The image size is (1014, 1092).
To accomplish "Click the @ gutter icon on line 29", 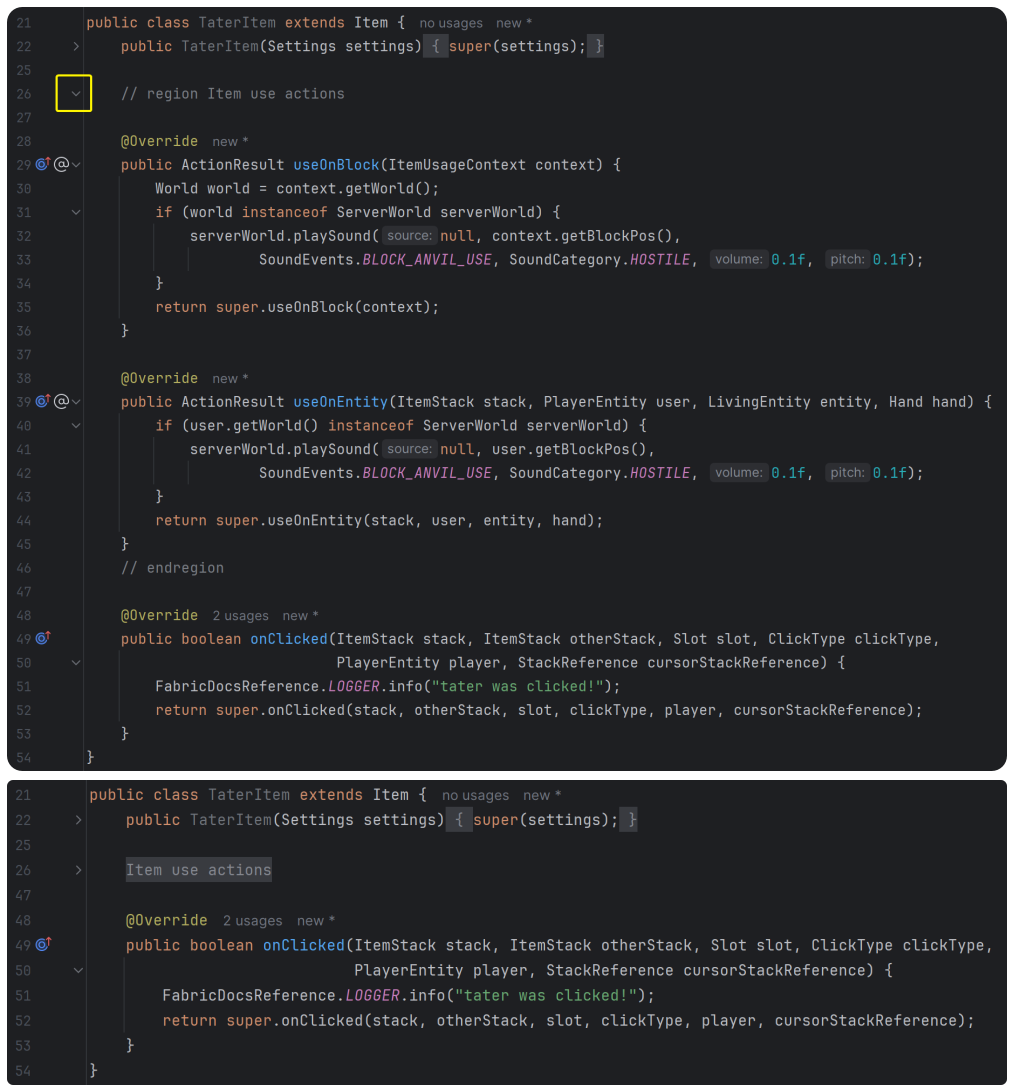I will [x=60, y=164].
